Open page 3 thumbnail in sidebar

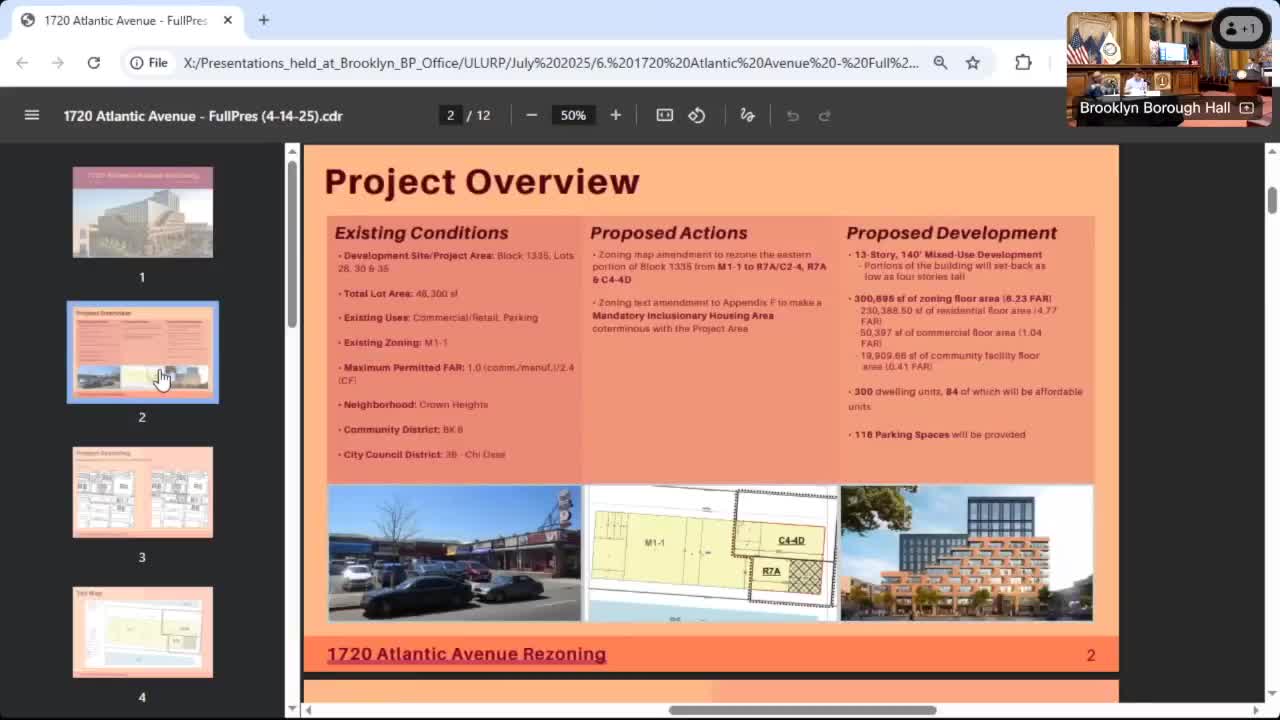point(143,492)
